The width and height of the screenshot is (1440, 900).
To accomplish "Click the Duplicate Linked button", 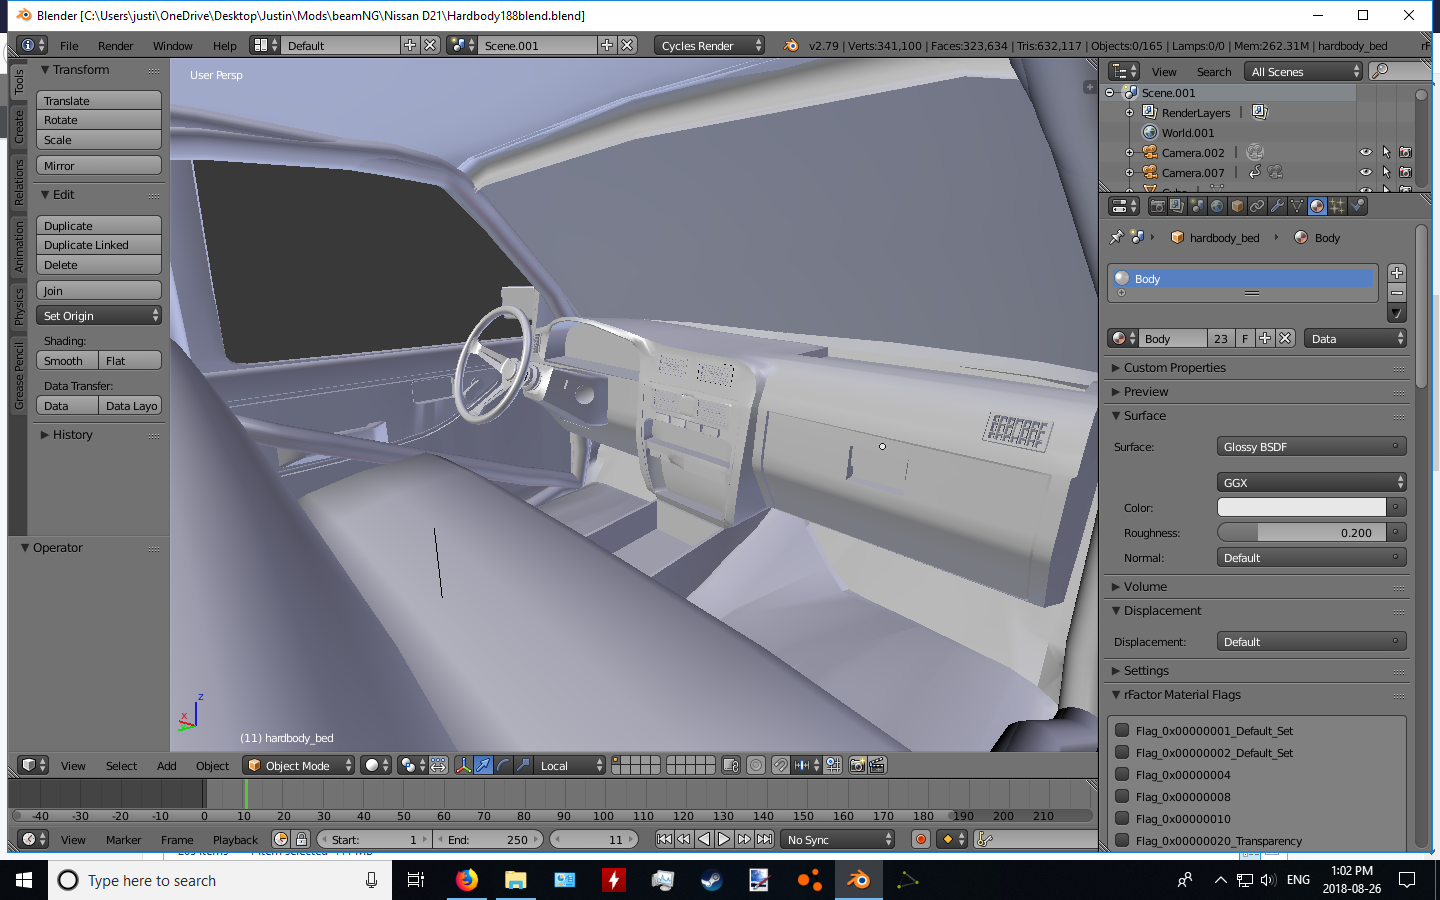I will [x=98, y=245].
